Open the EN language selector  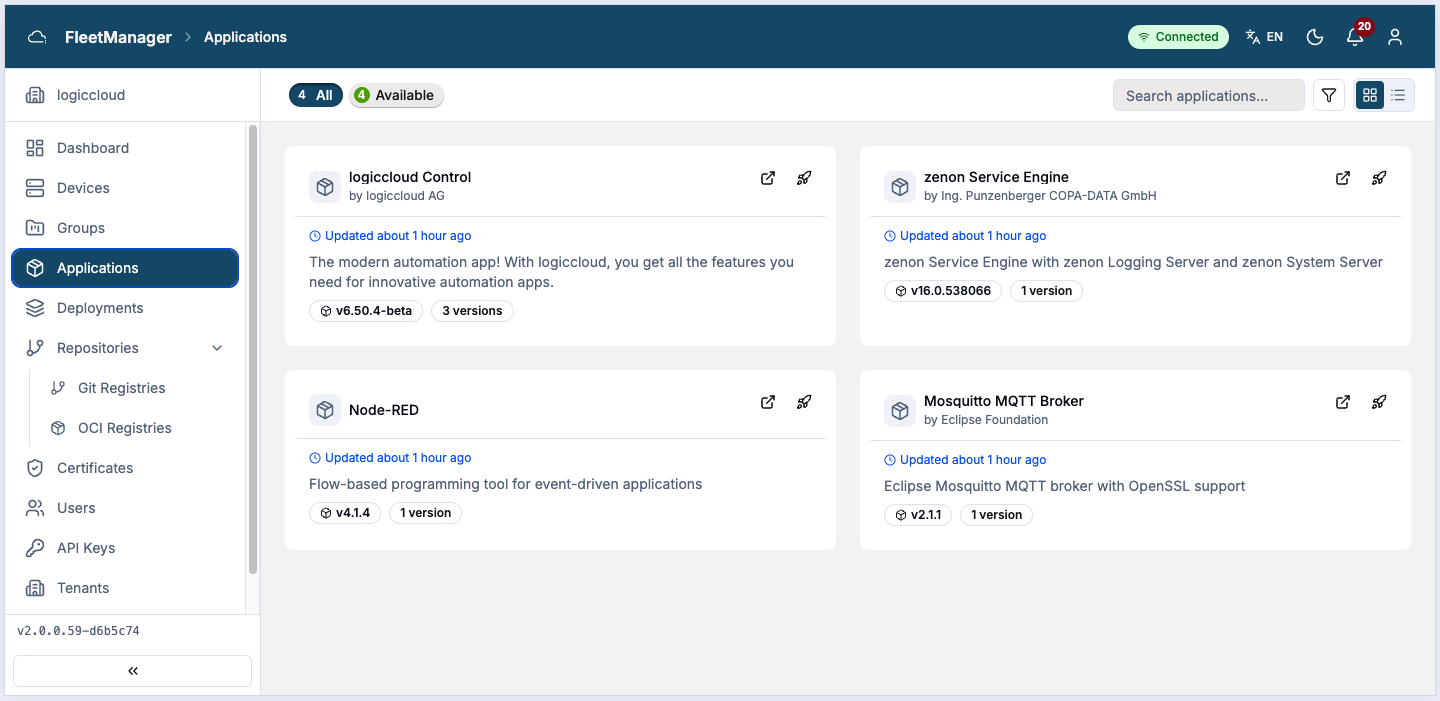tap(1264, 37)
